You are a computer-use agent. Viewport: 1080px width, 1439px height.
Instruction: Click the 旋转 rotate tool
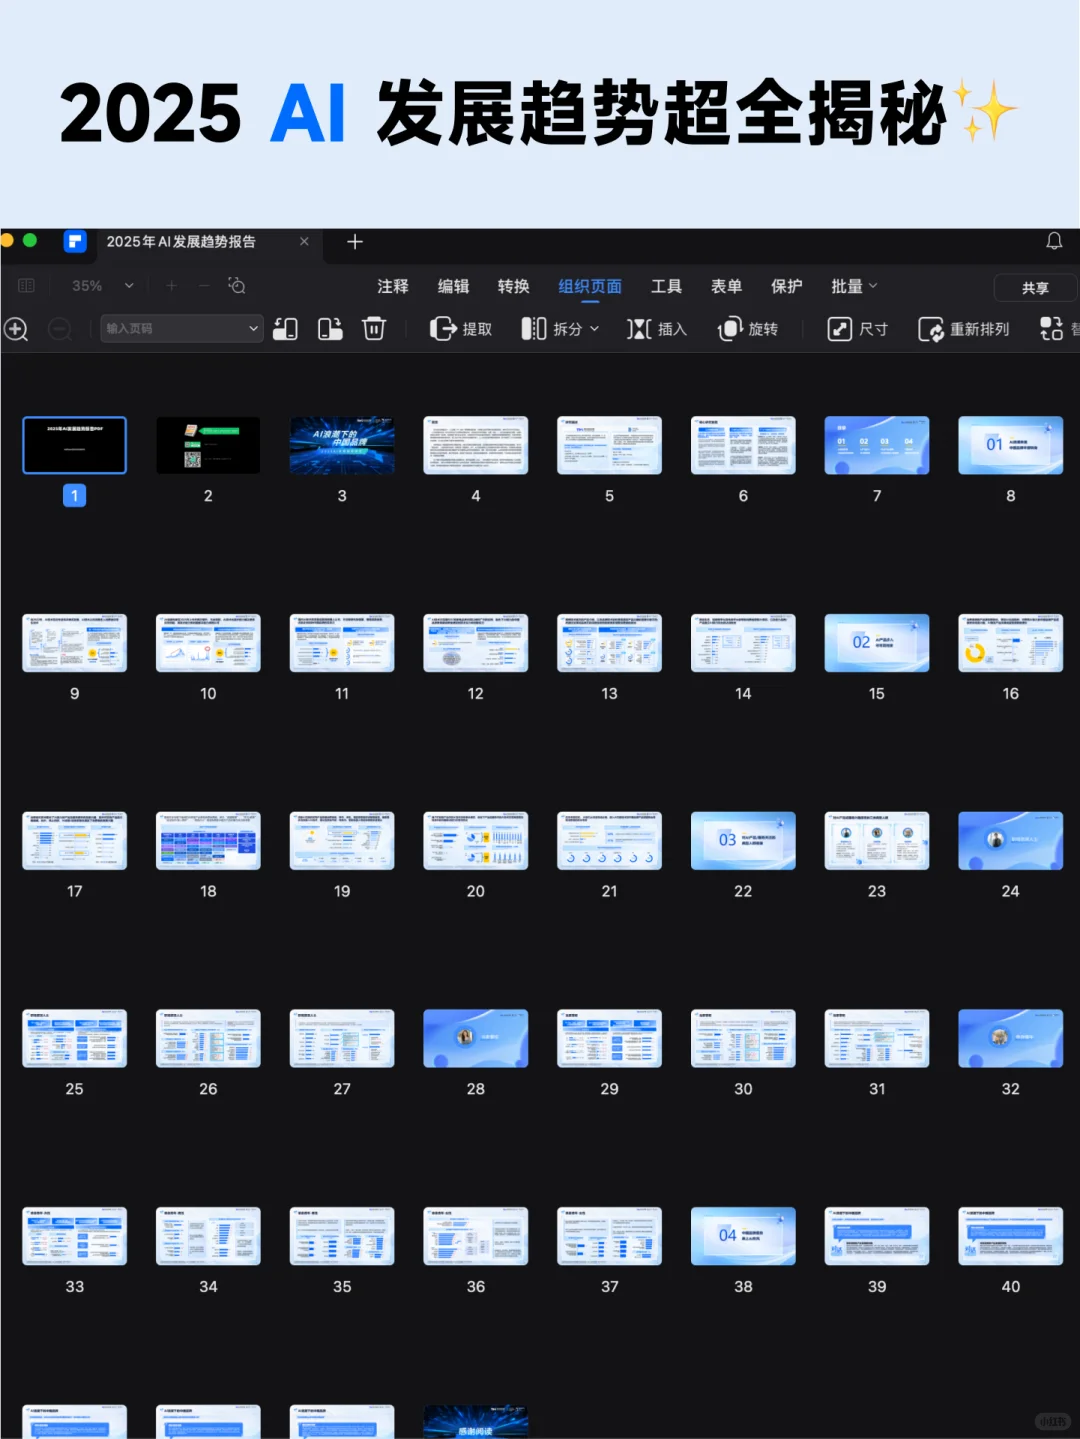click(x=748, y=329)
